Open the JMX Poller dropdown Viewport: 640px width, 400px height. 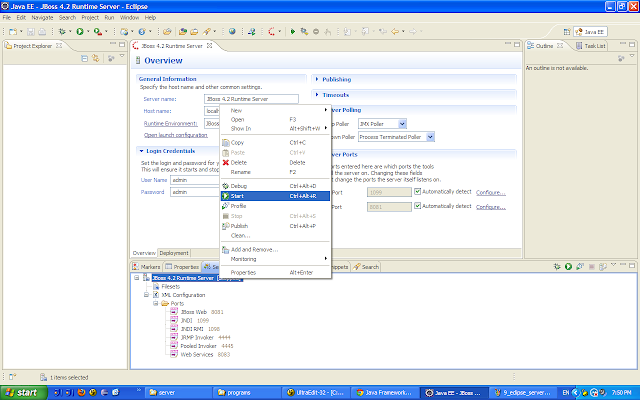pyautogui.click(x=402, y=124)
